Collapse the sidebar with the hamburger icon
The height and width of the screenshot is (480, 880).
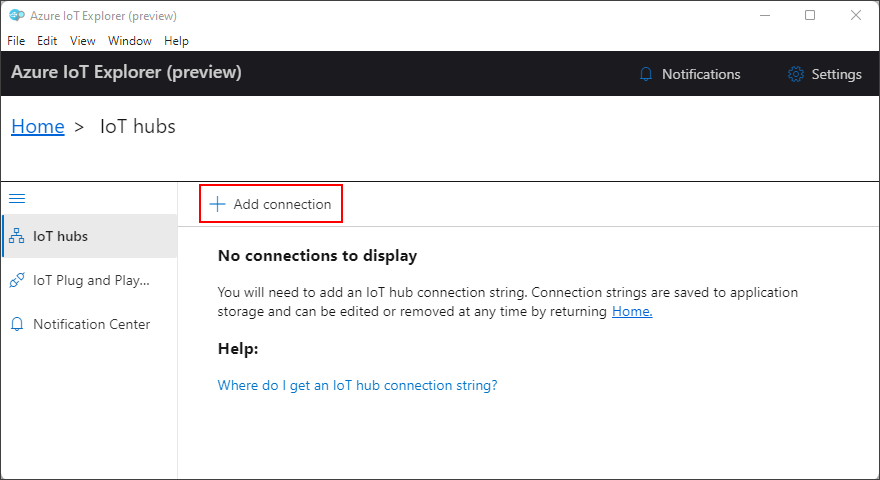point(17,199)
